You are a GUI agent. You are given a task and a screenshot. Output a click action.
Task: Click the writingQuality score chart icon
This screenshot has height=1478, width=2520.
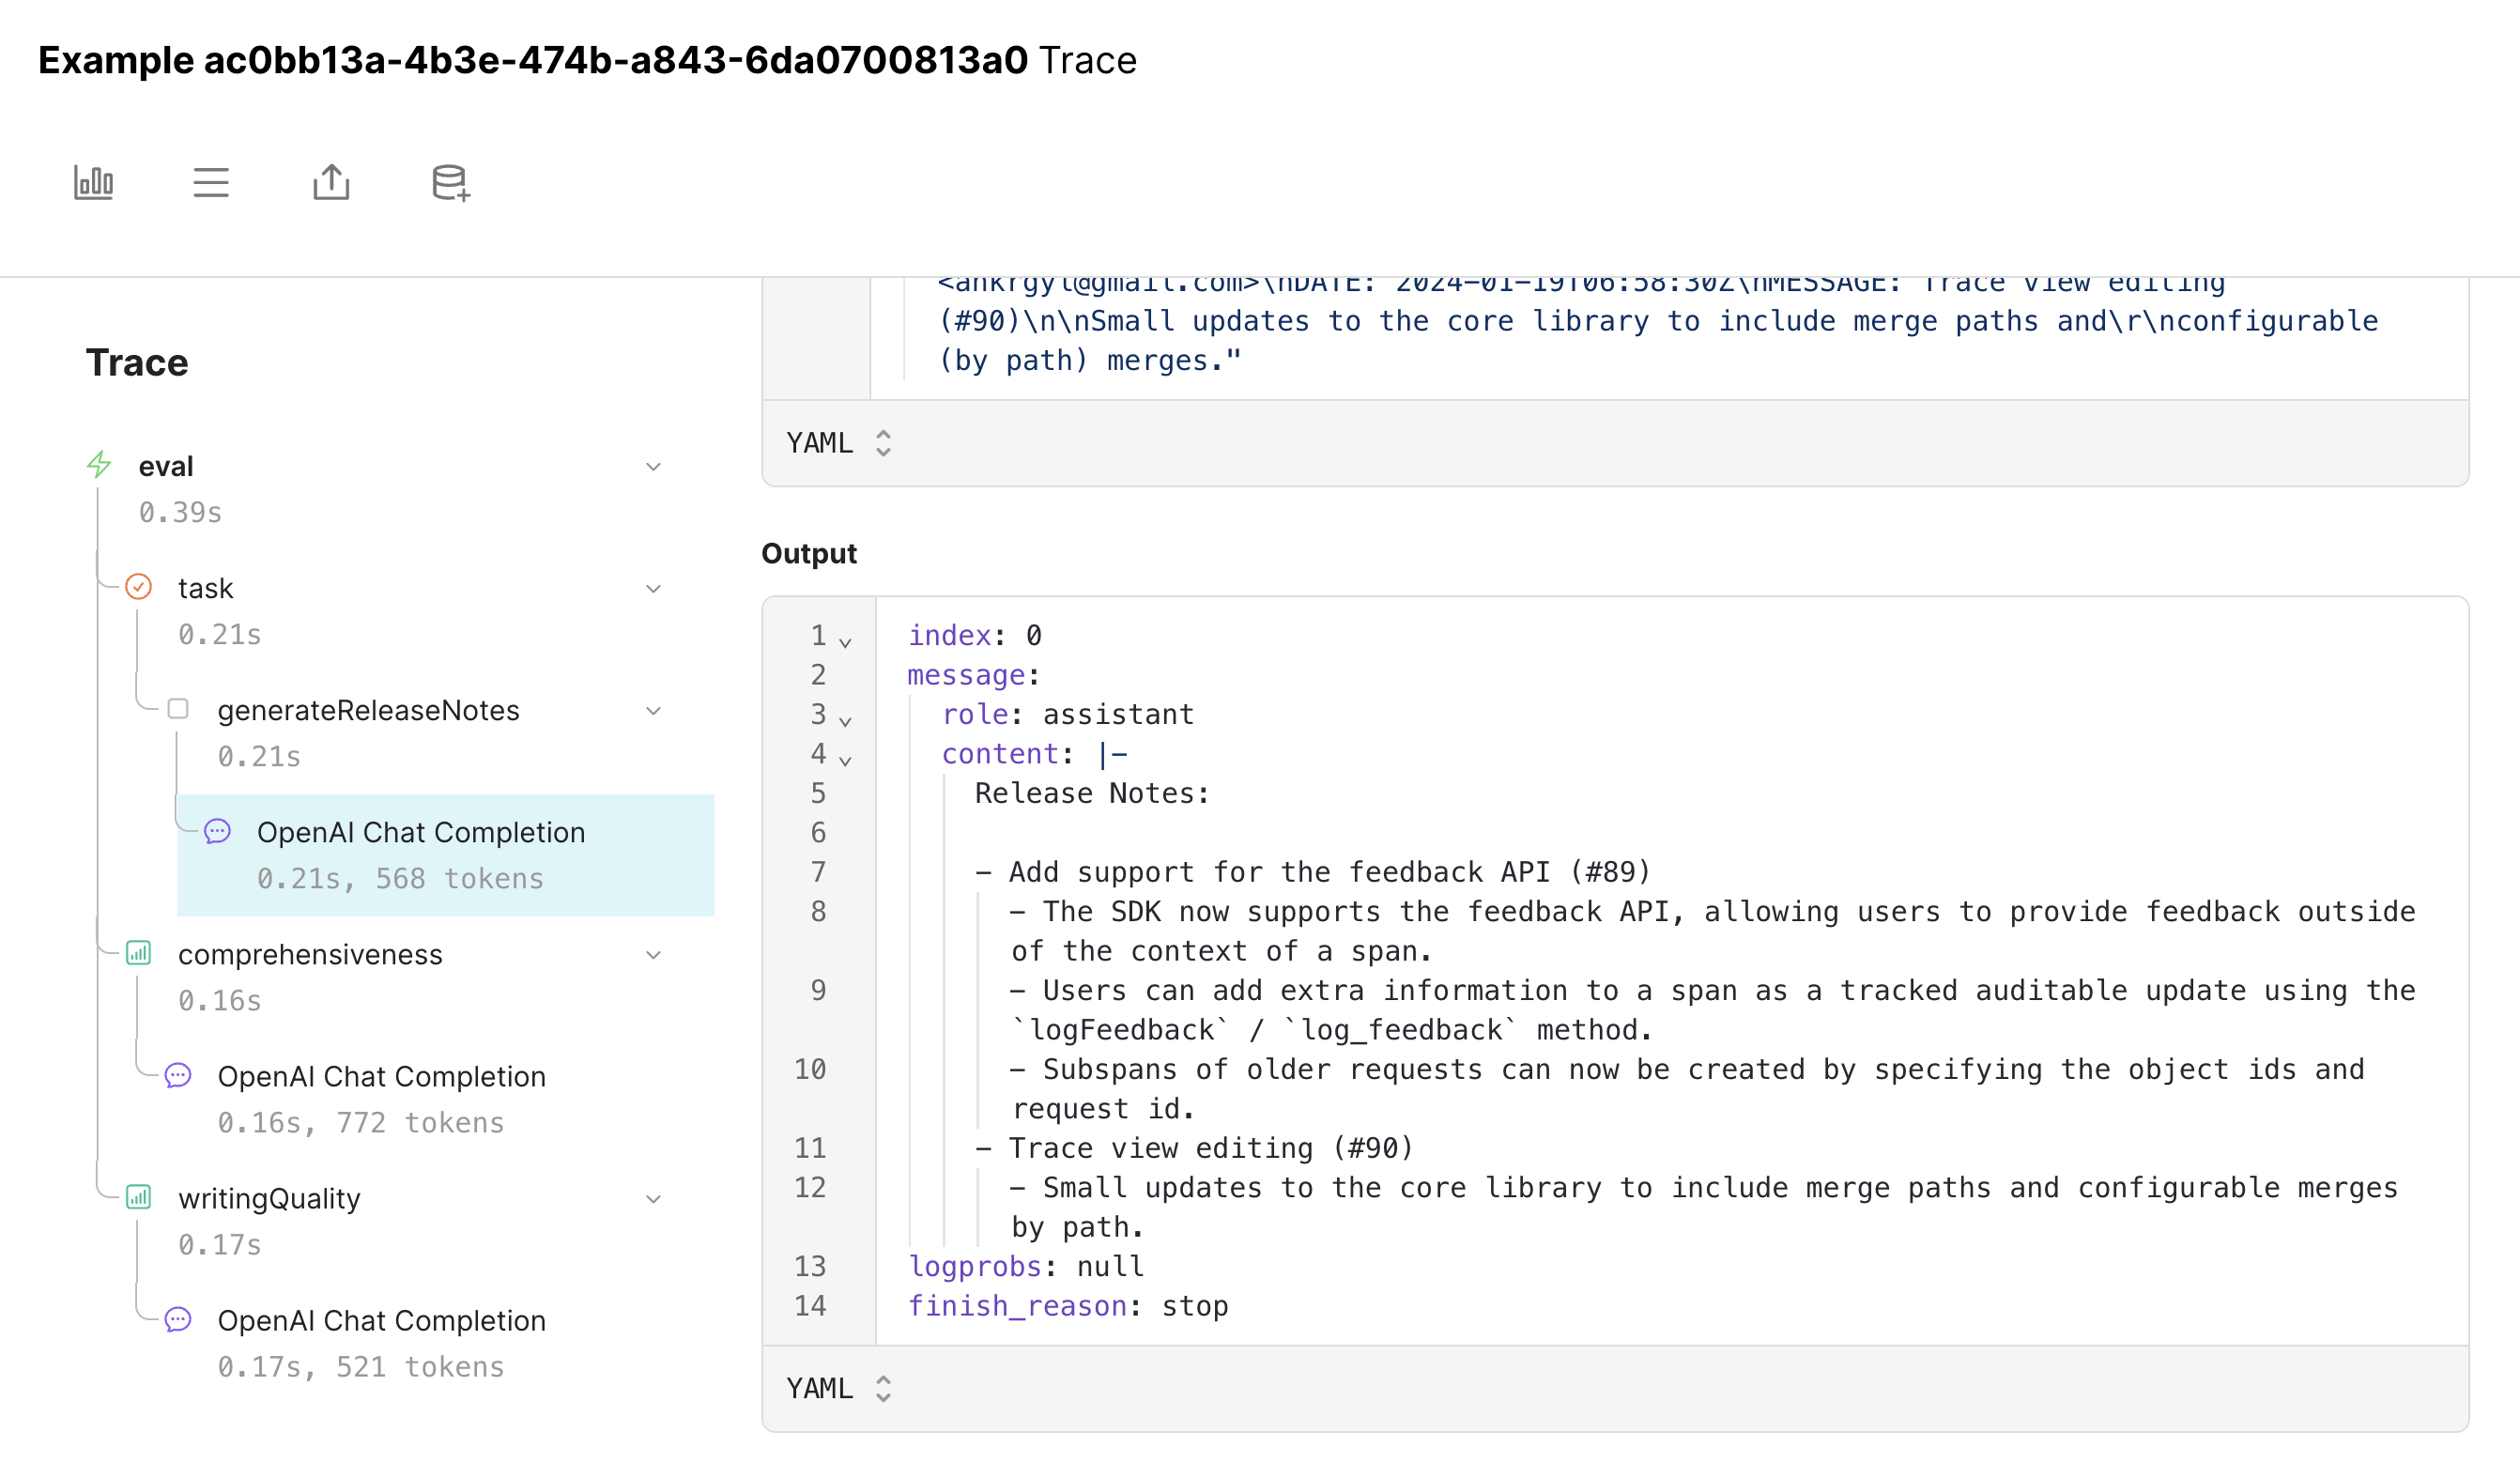(139, 1197)
